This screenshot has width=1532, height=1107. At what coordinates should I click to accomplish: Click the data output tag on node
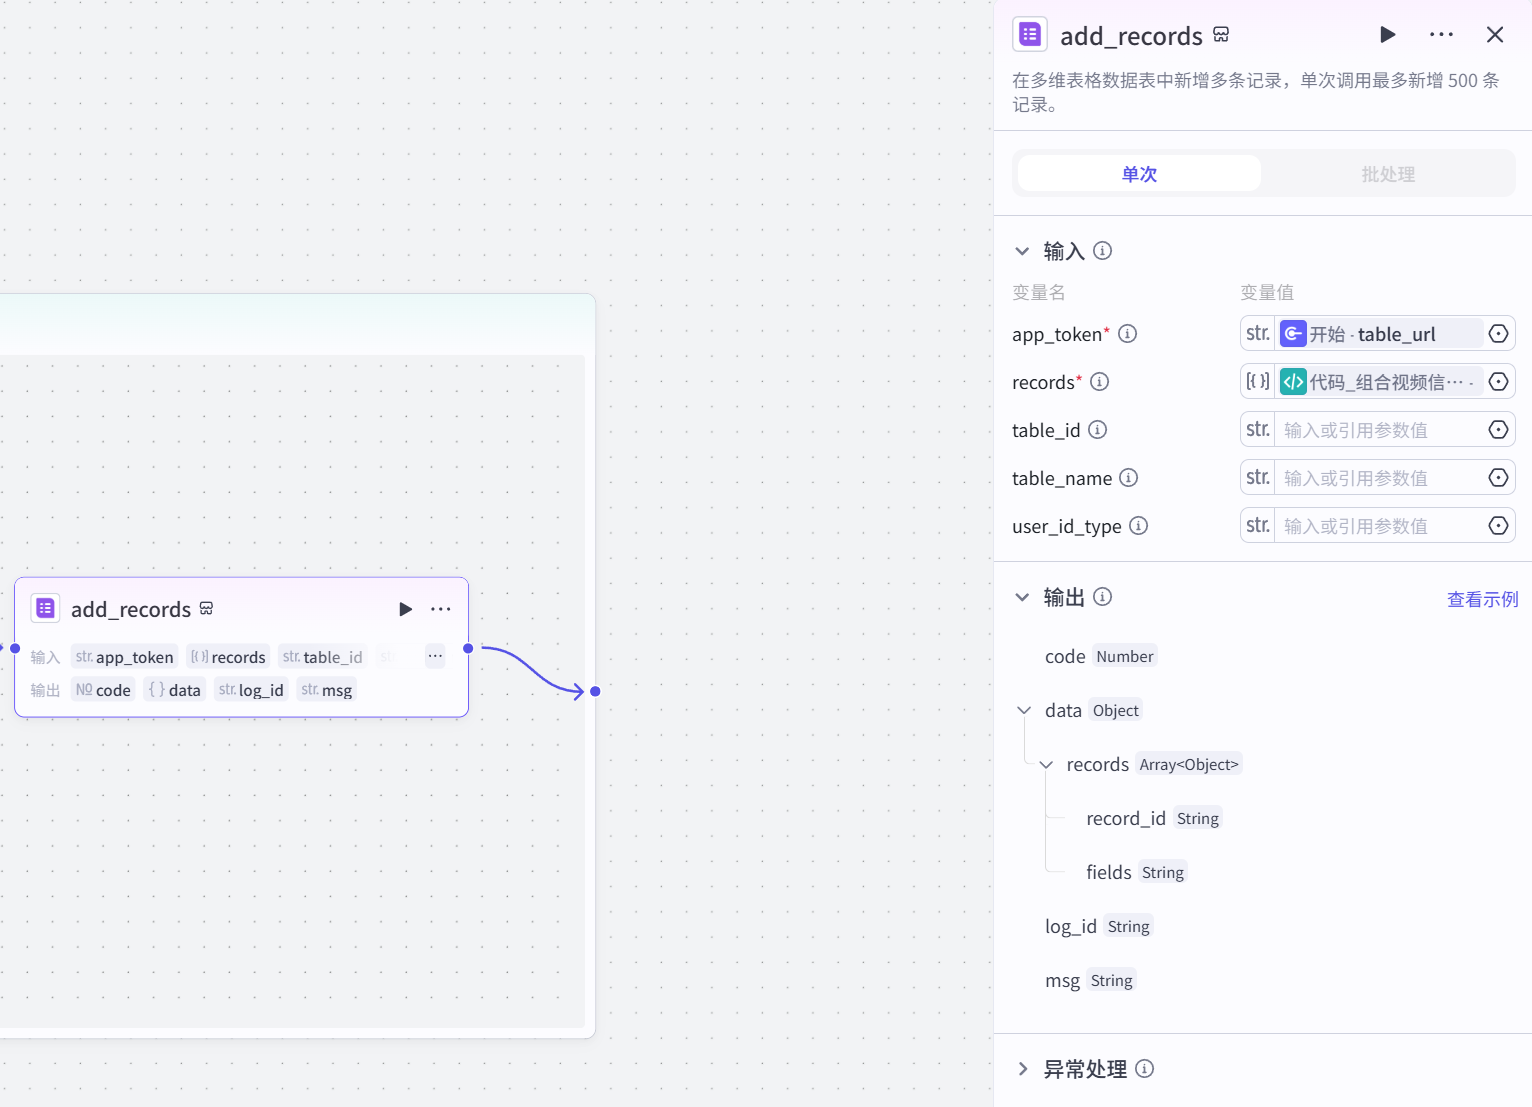tap(174, 690)
